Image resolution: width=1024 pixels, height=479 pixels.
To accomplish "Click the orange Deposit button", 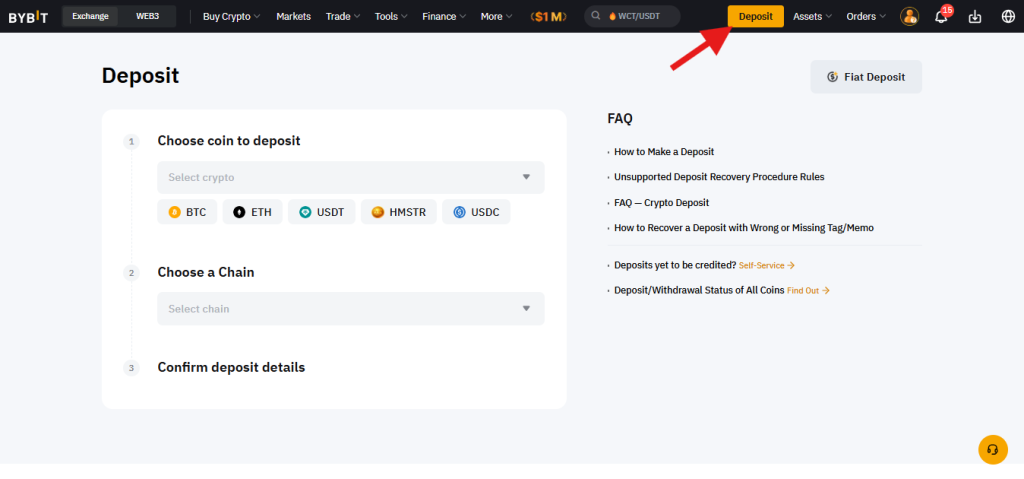I will click(x=756, y=16).
